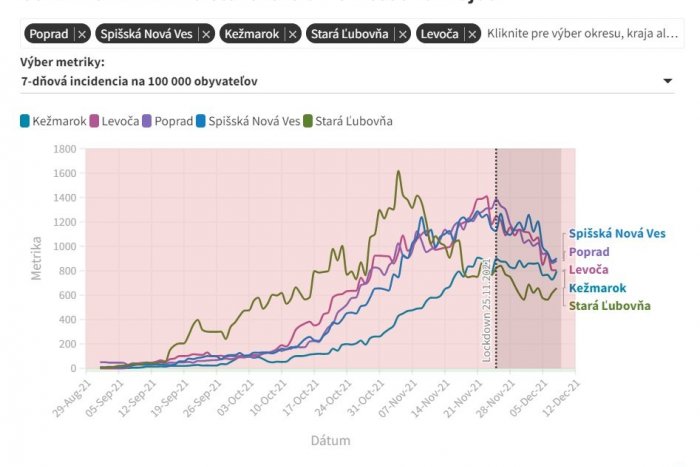
Task: Toggle Levoča series in legend
Action: (x=115, y=122)
